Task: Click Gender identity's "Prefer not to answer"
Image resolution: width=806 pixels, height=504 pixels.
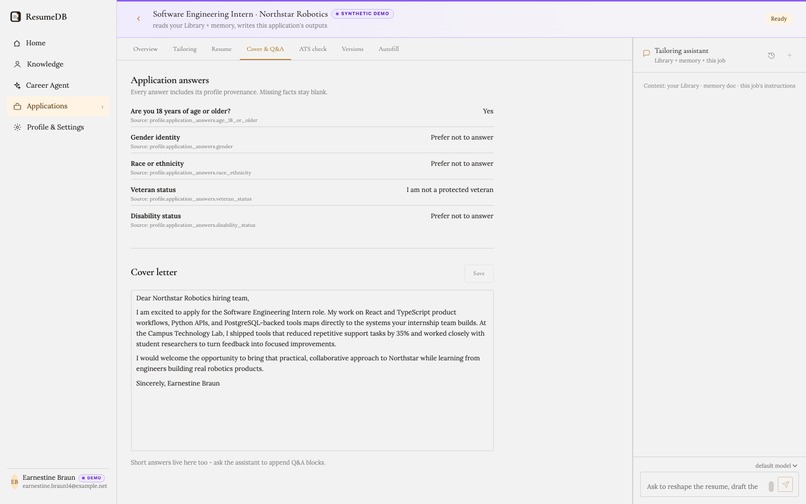Action: (462, 137)
